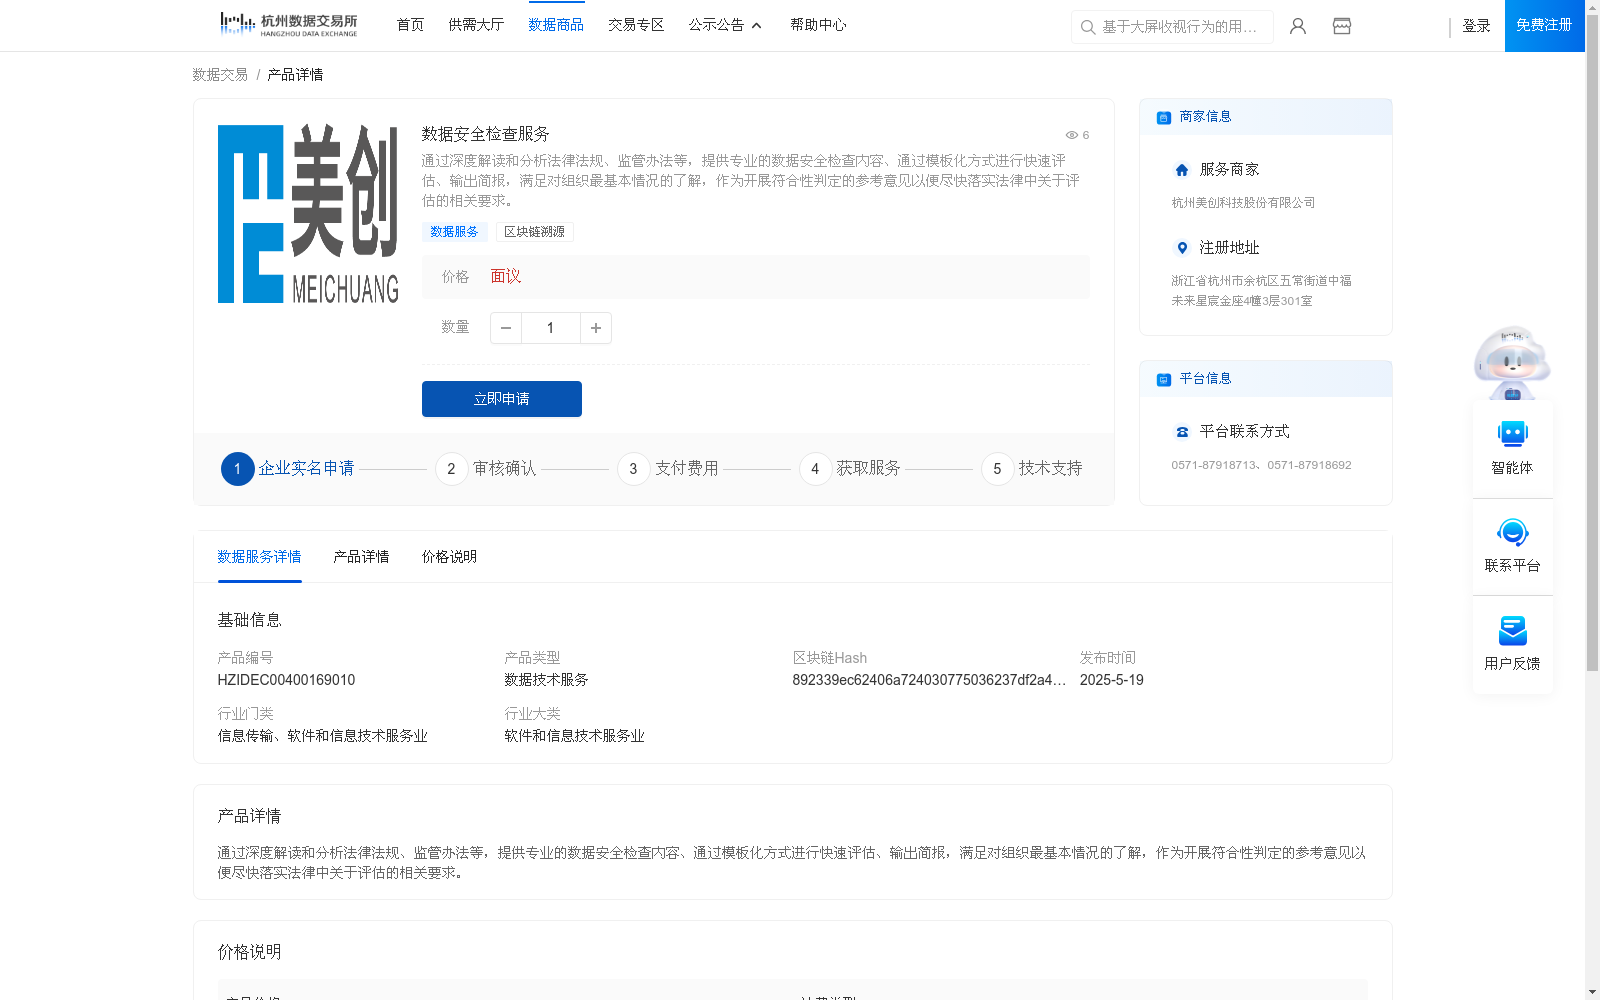Go to 首页 in top navigation

tap(410, 25)
